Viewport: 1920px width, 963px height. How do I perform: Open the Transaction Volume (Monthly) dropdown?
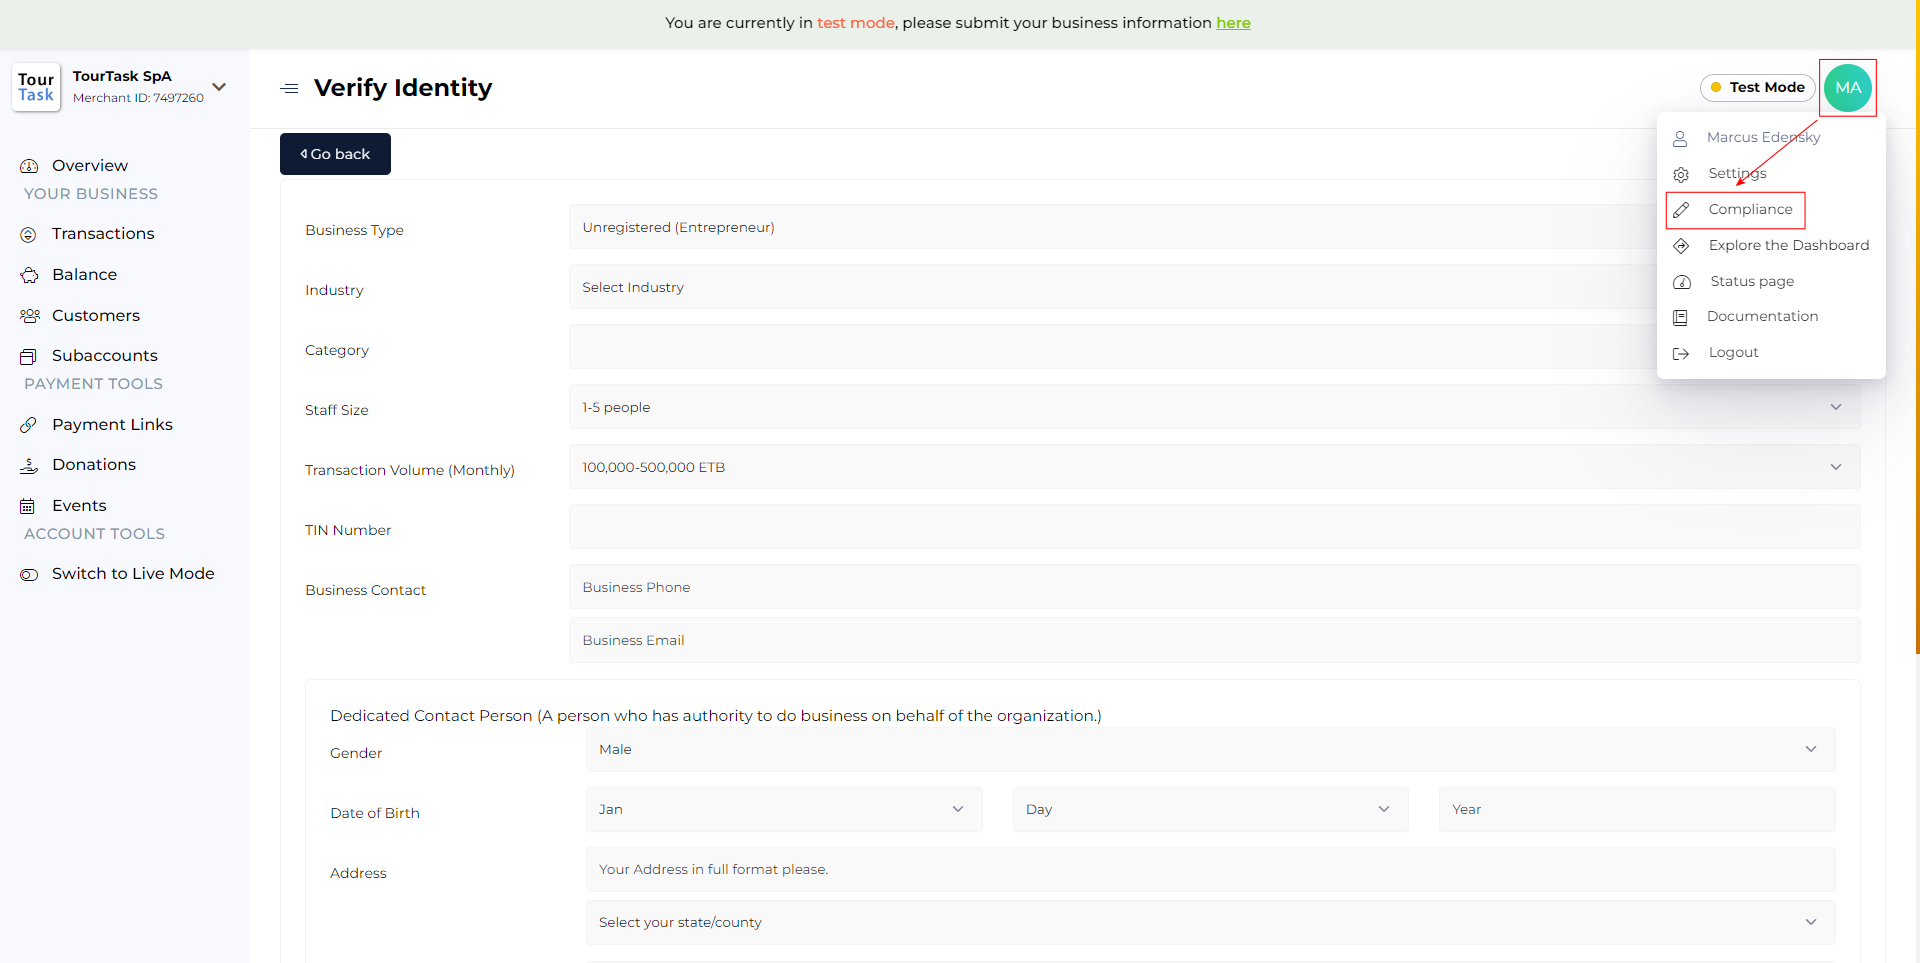(x=1213, y=467)
